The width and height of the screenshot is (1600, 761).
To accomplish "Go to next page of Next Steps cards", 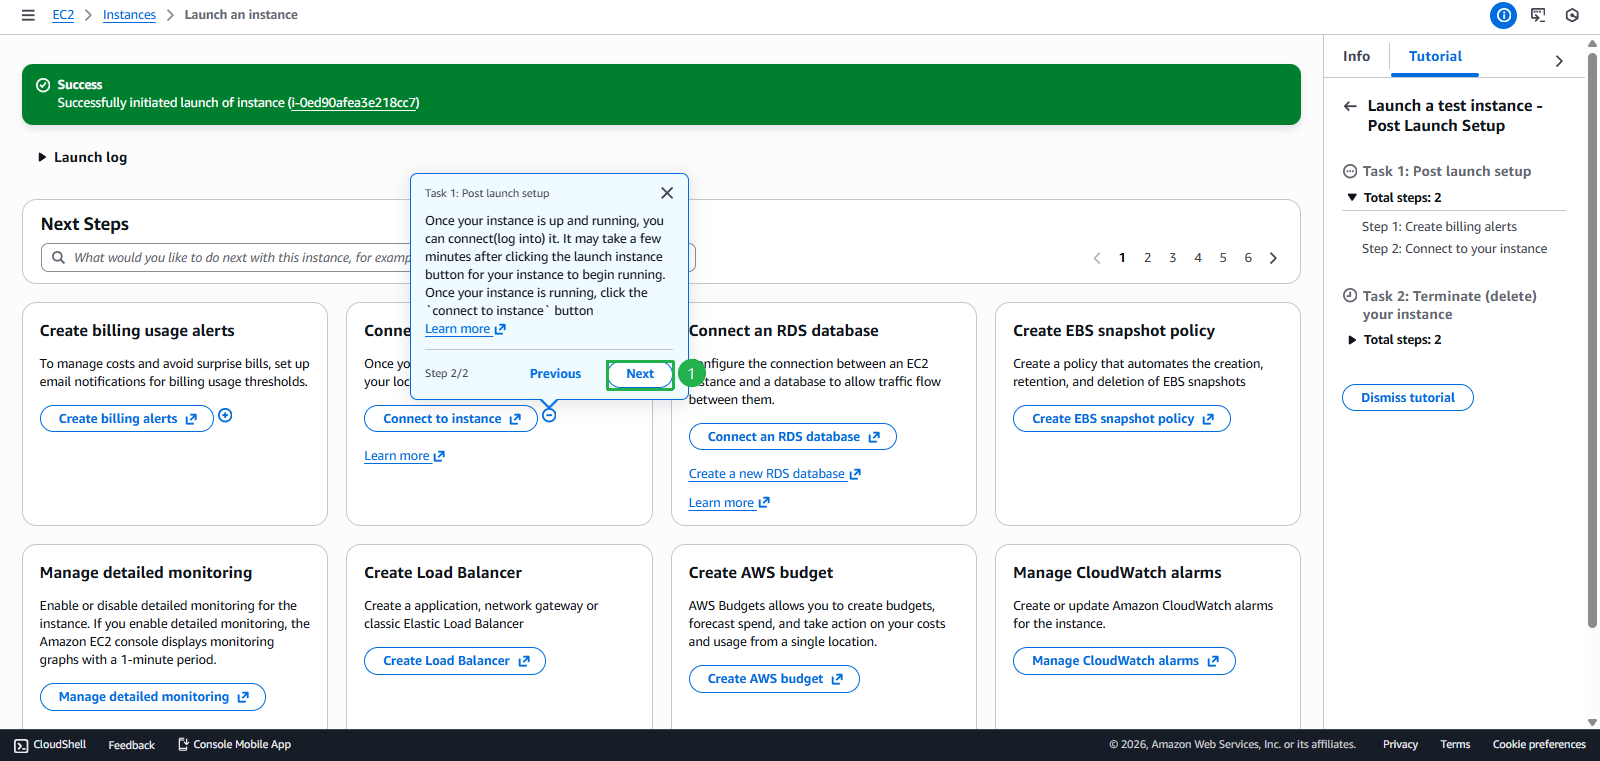I will pyautogui.click(x=1273, y=258).
